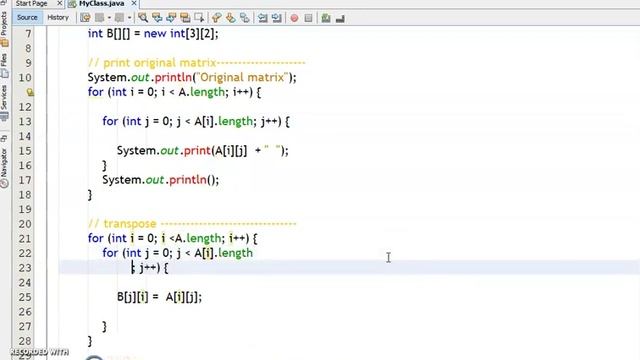Open the dropdown arrow beside the Forward icon
The height and width of the screenshot is (360, 640).
tap(129, 18)
